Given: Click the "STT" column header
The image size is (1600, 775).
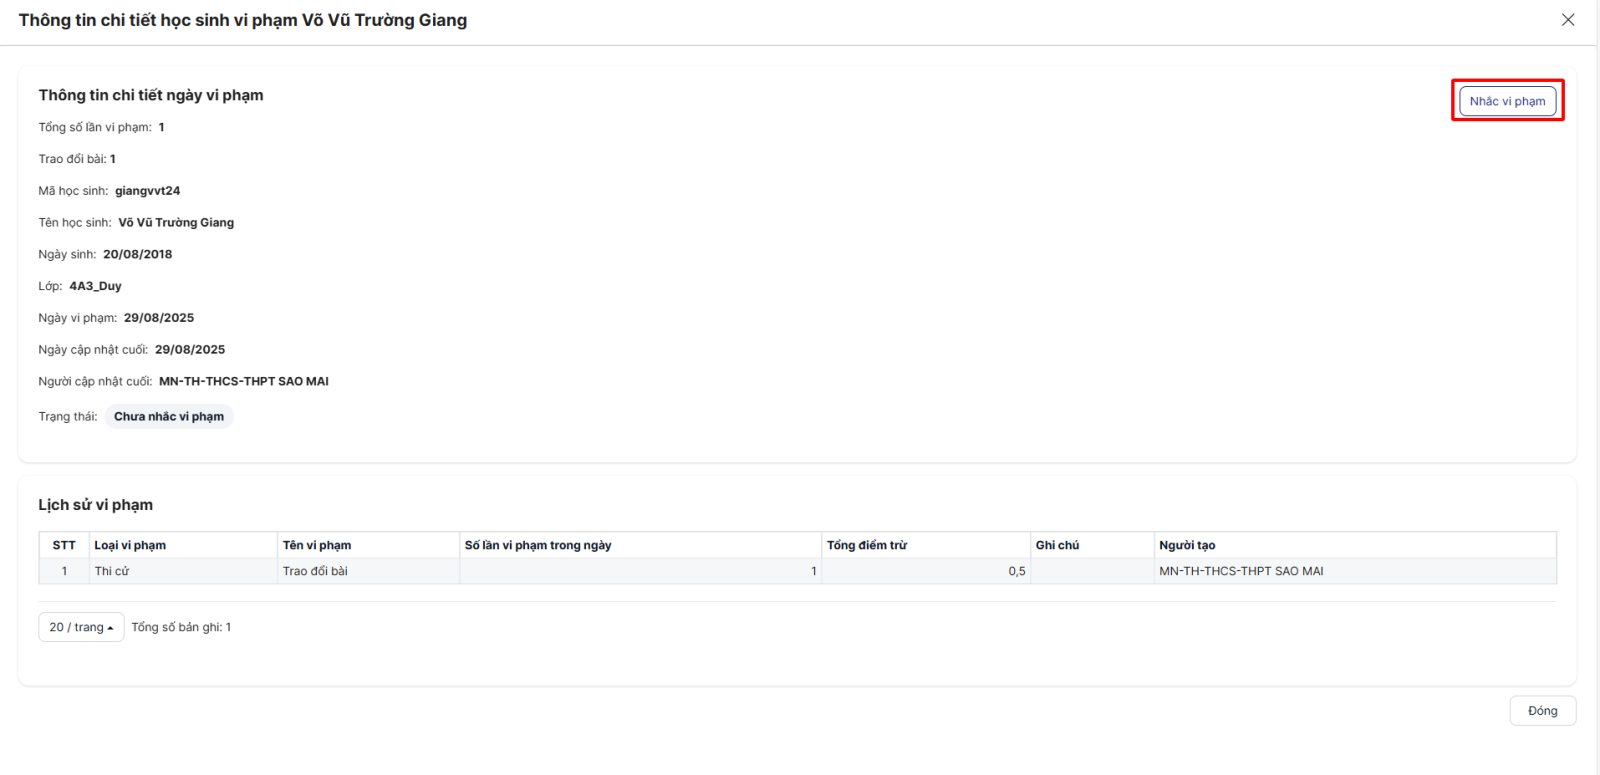Looking at the screenshot, I should tap(64, 545).
